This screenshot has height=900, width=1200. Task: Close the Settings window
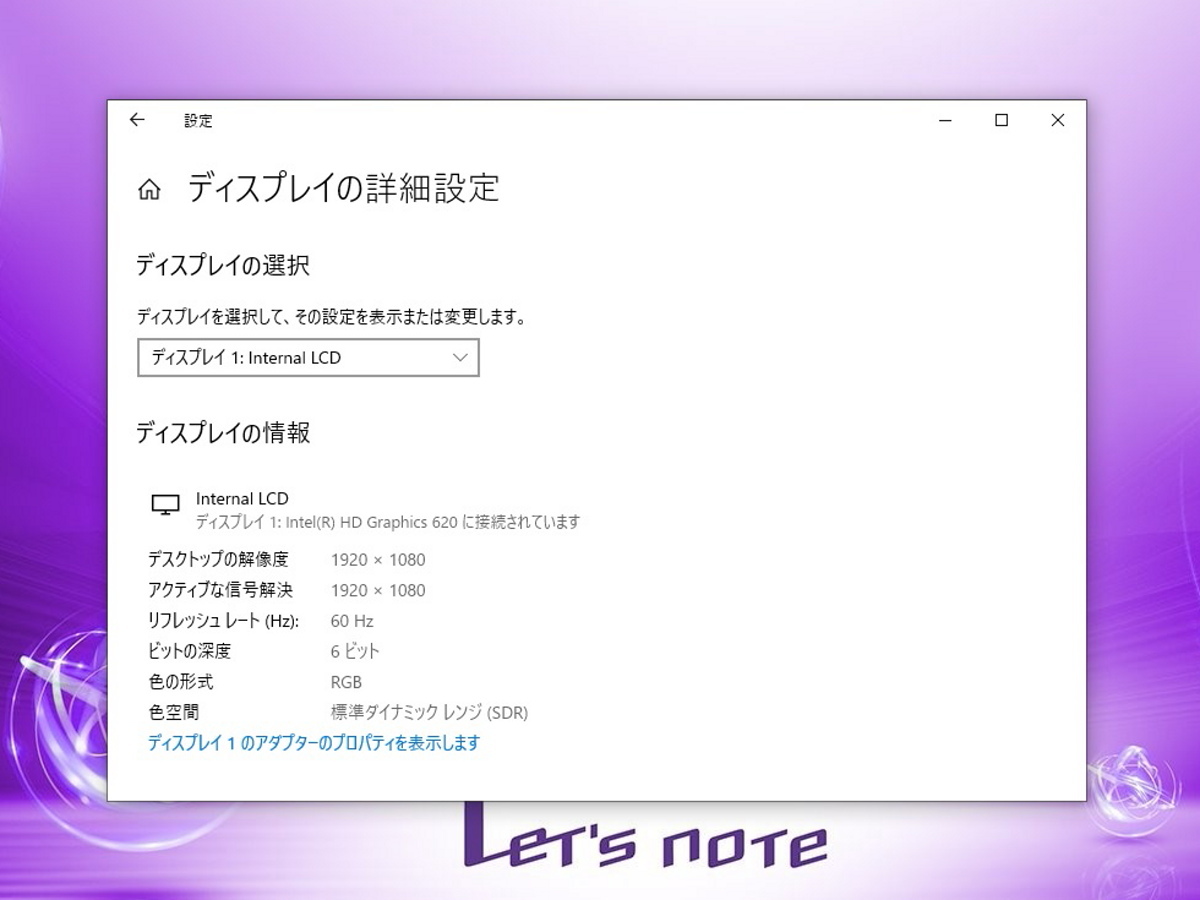point(1057,120)
